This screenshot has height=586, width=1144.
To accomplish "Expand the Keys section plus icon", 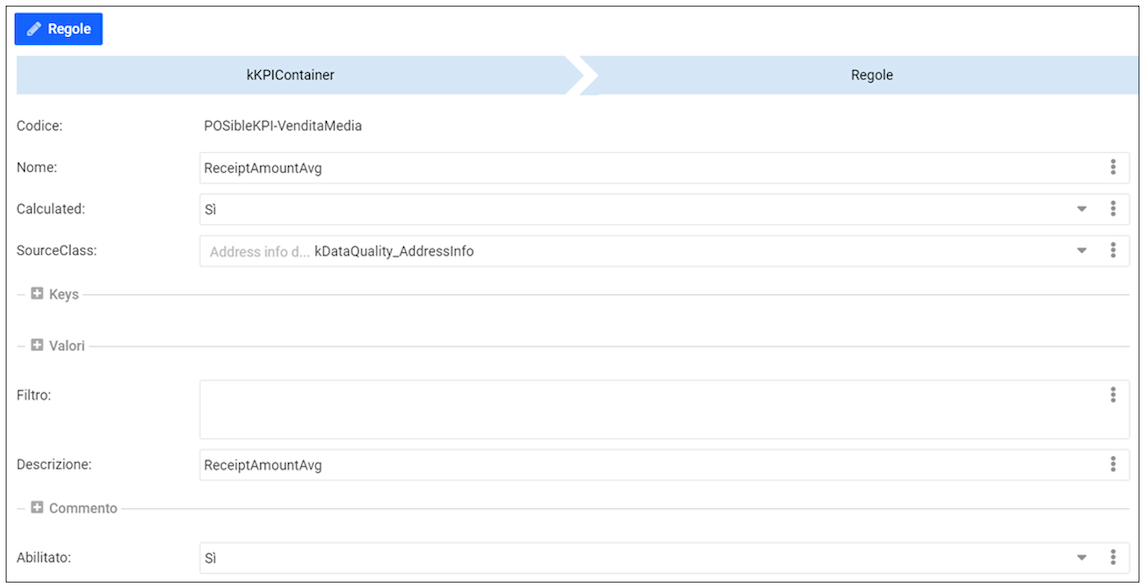I will point(37,294).
